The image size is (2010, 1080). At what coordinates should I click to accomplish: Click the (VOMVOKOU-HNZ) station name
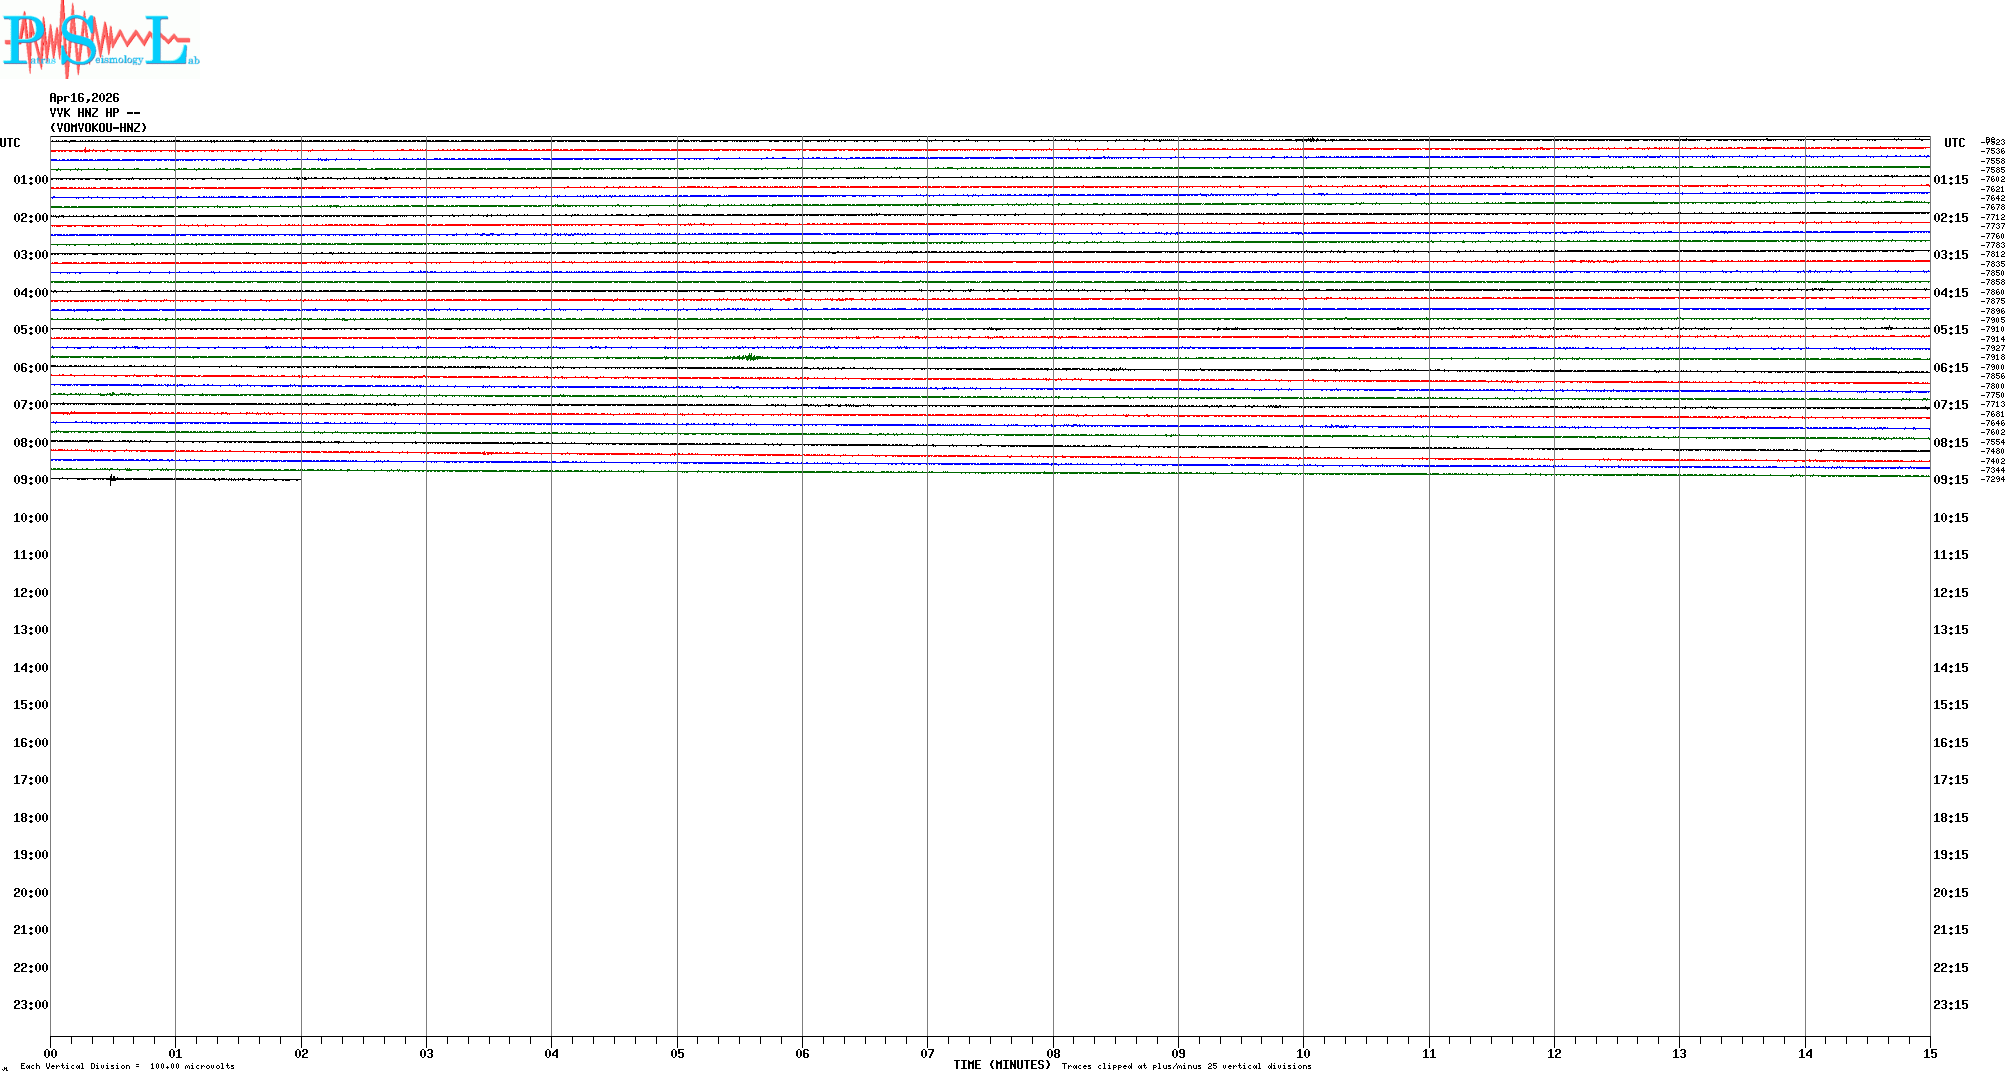[98, 128]
